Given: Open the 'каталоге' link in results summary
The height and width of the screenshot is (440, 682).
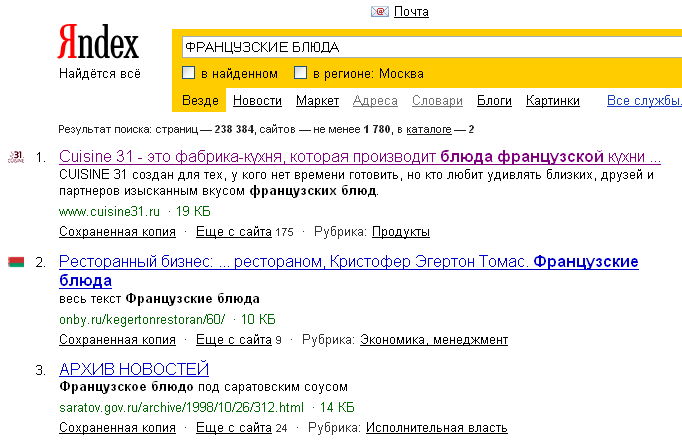Looking at the screenshot, I should click(429, 129).
